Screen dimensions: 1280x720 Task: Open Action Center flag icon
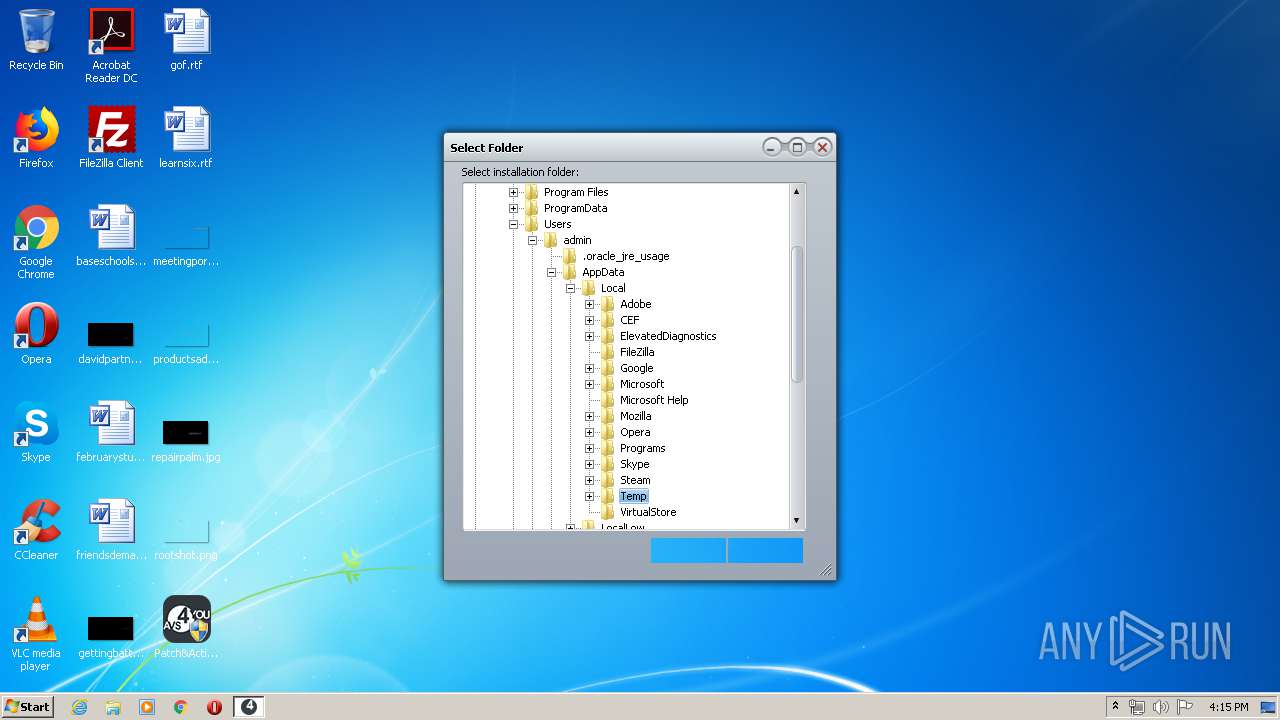click(1185, 707)
